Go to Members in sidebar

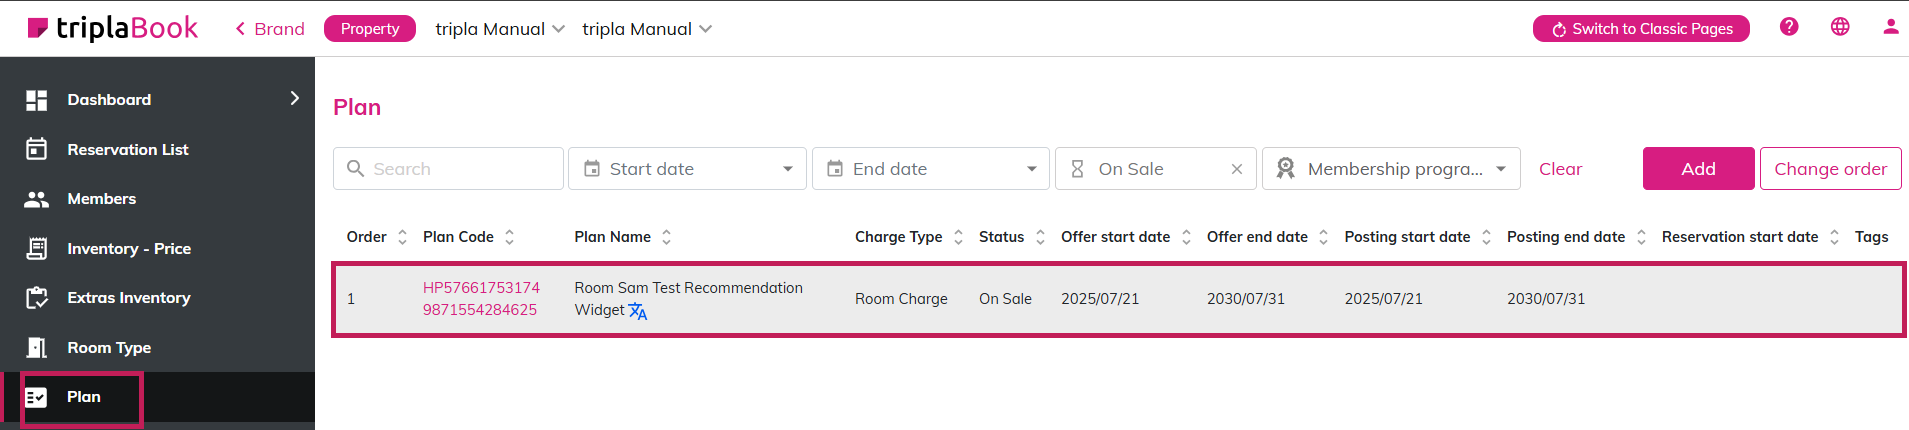(x=101, y=198)
